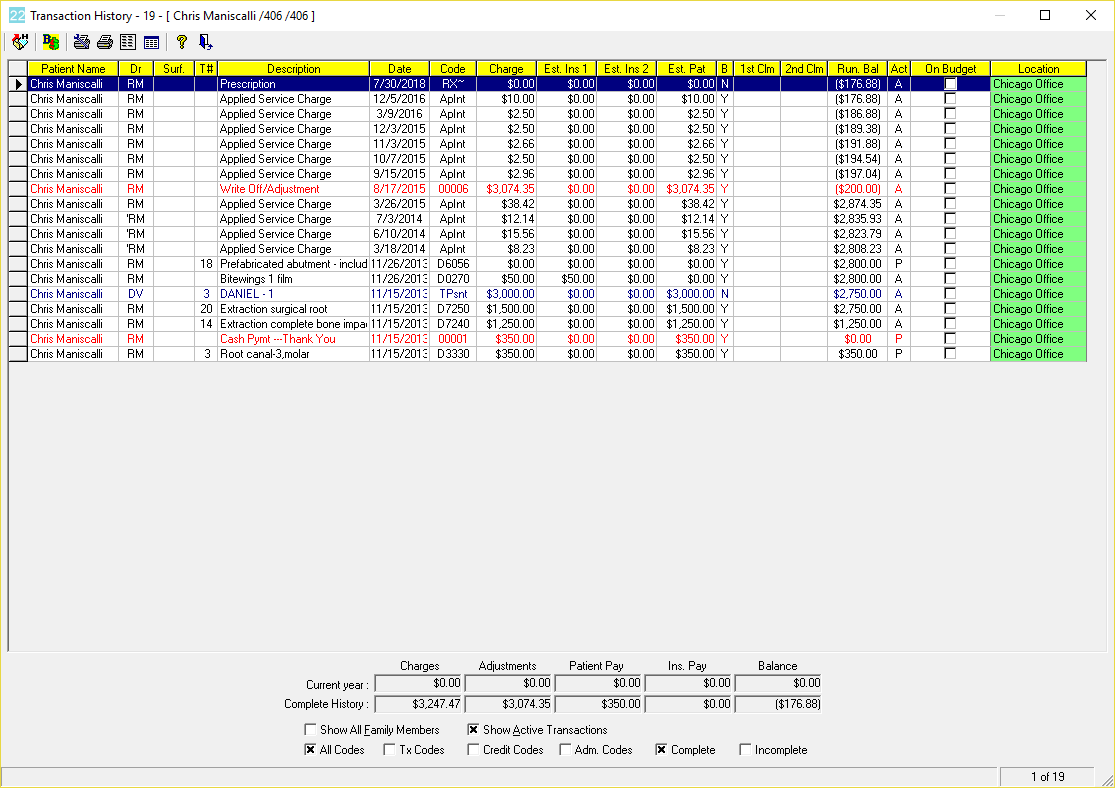Screen dimensions: 1115x788
Task: Click the '1 of 19' status bar entry
Action: tap(1047, 777)
